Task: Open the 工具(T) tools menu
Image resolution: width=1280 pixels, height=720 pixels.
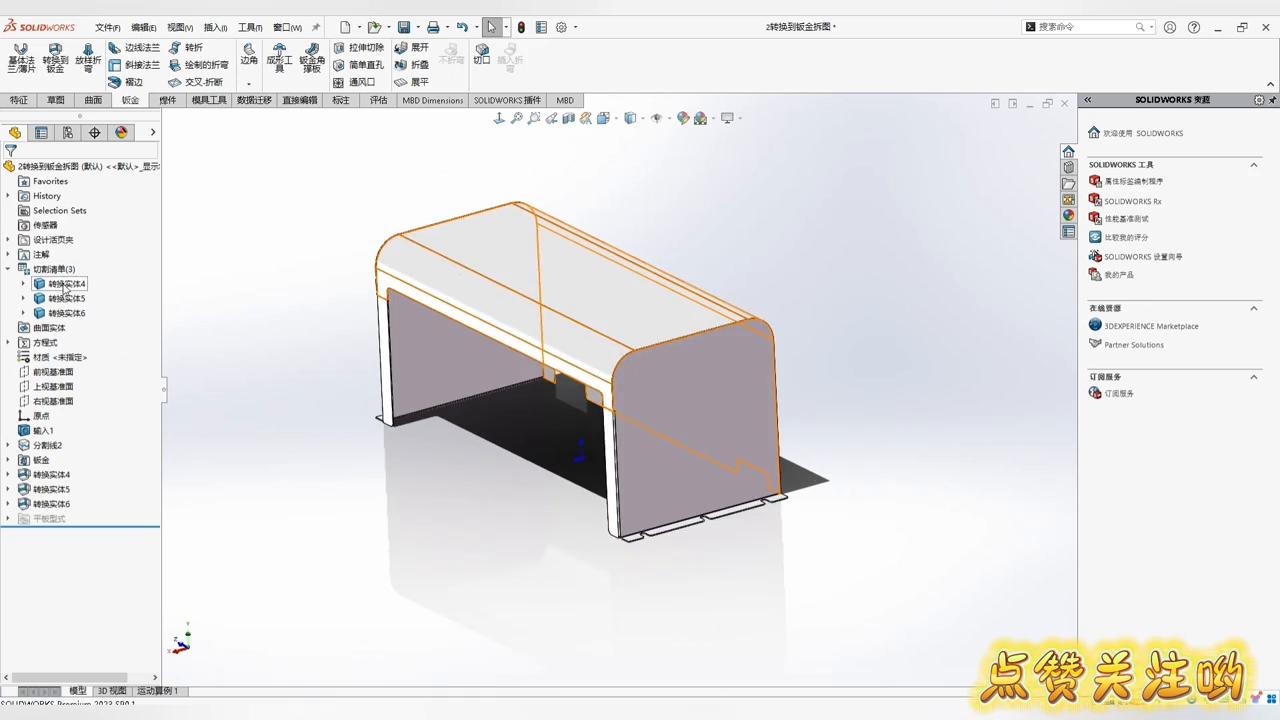Action: tap(250, 27)
